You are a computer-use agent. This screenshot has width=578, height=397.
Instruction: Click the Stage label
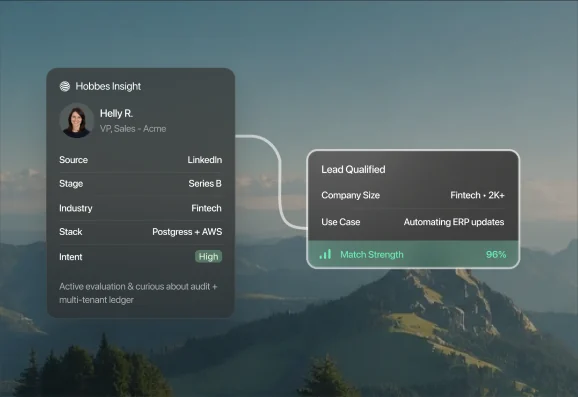click(71, 184)
